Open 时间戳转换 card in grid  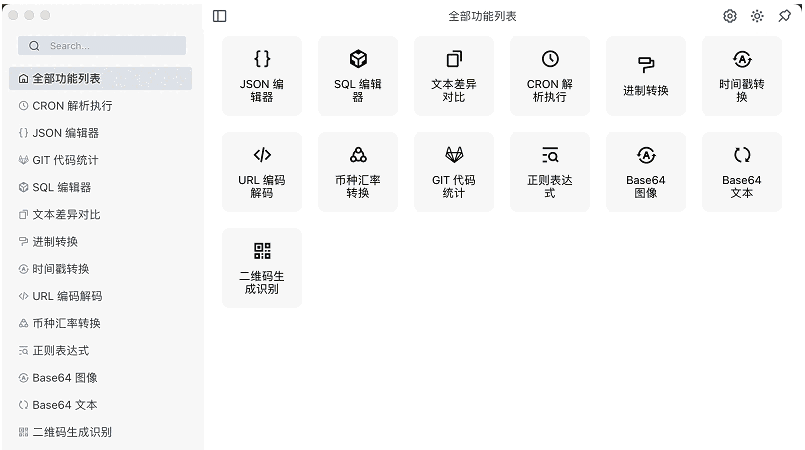pyautogui.click(x=742, y=76)
